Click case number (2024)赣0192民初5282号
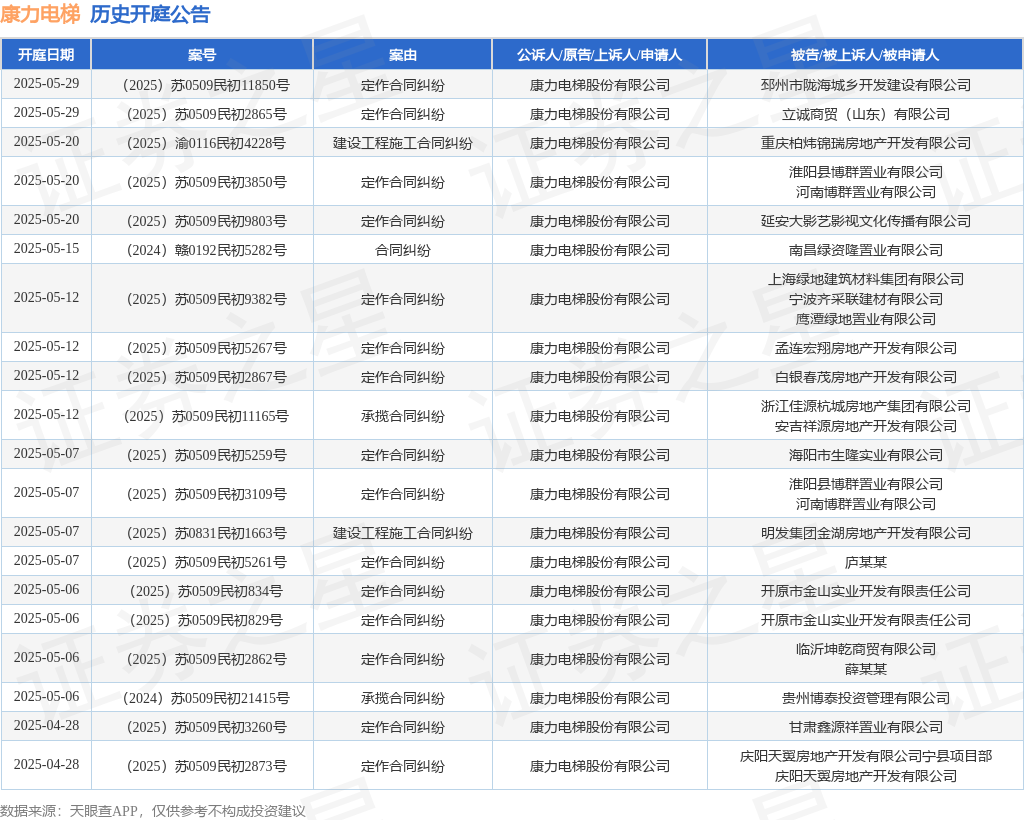The width and height of the screenshot is (1024, 820). [x=206, y=250]
